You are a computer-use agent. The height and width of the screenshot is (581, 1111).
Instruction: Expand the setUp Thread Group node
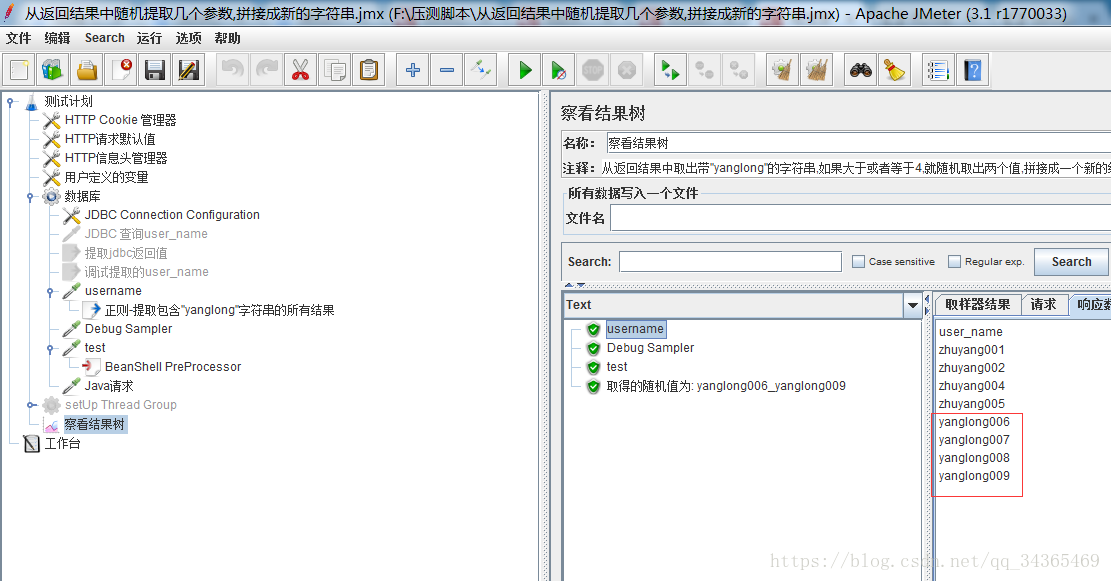coord(30,405)
